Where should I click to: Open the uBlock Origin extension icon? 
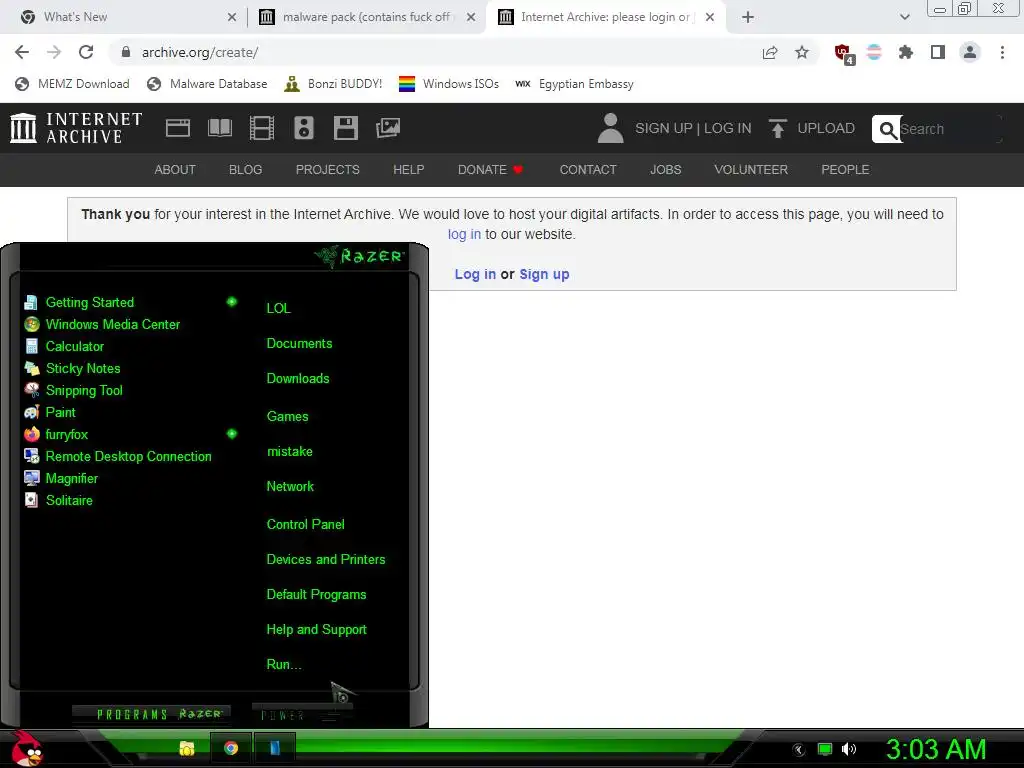tap(843, 53)
